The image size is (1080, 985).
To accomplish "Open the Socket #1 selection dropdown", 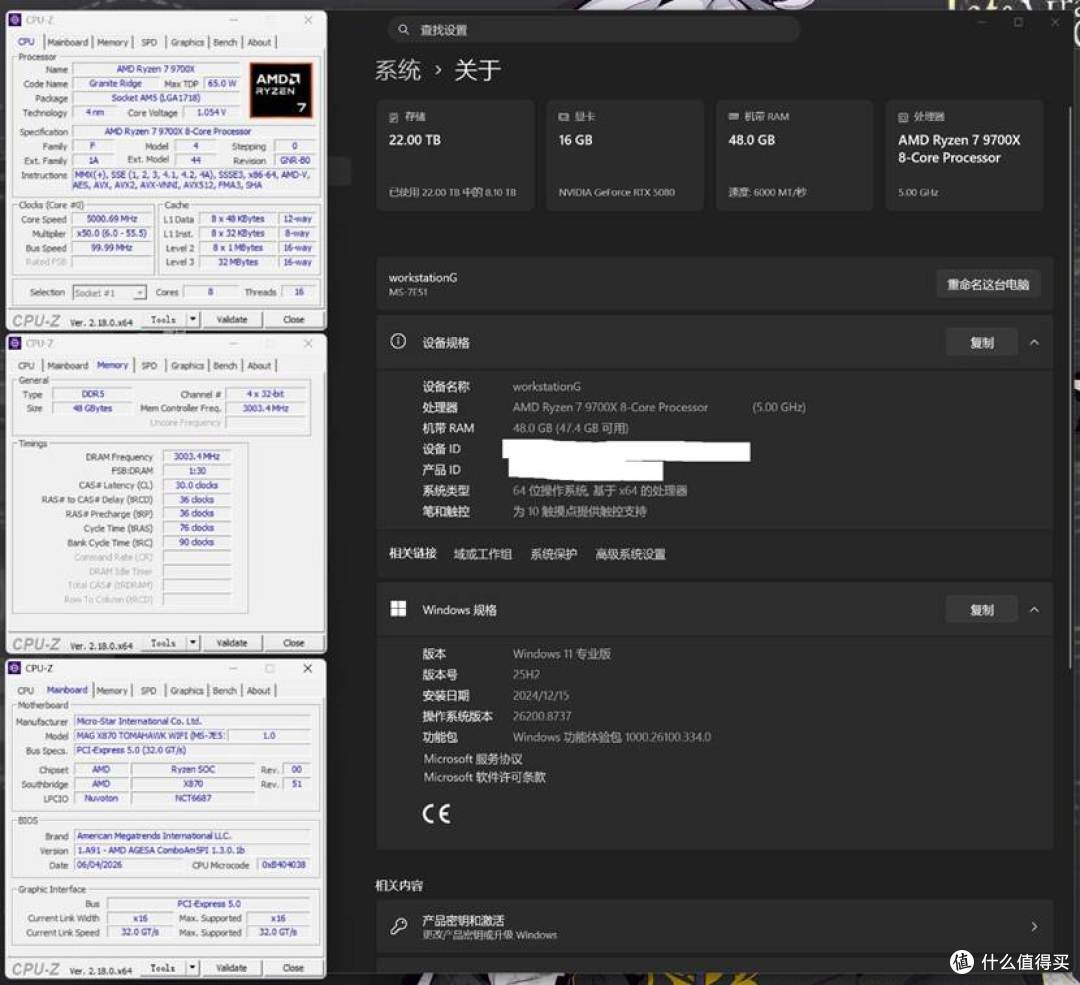I will tap(110, 293).
